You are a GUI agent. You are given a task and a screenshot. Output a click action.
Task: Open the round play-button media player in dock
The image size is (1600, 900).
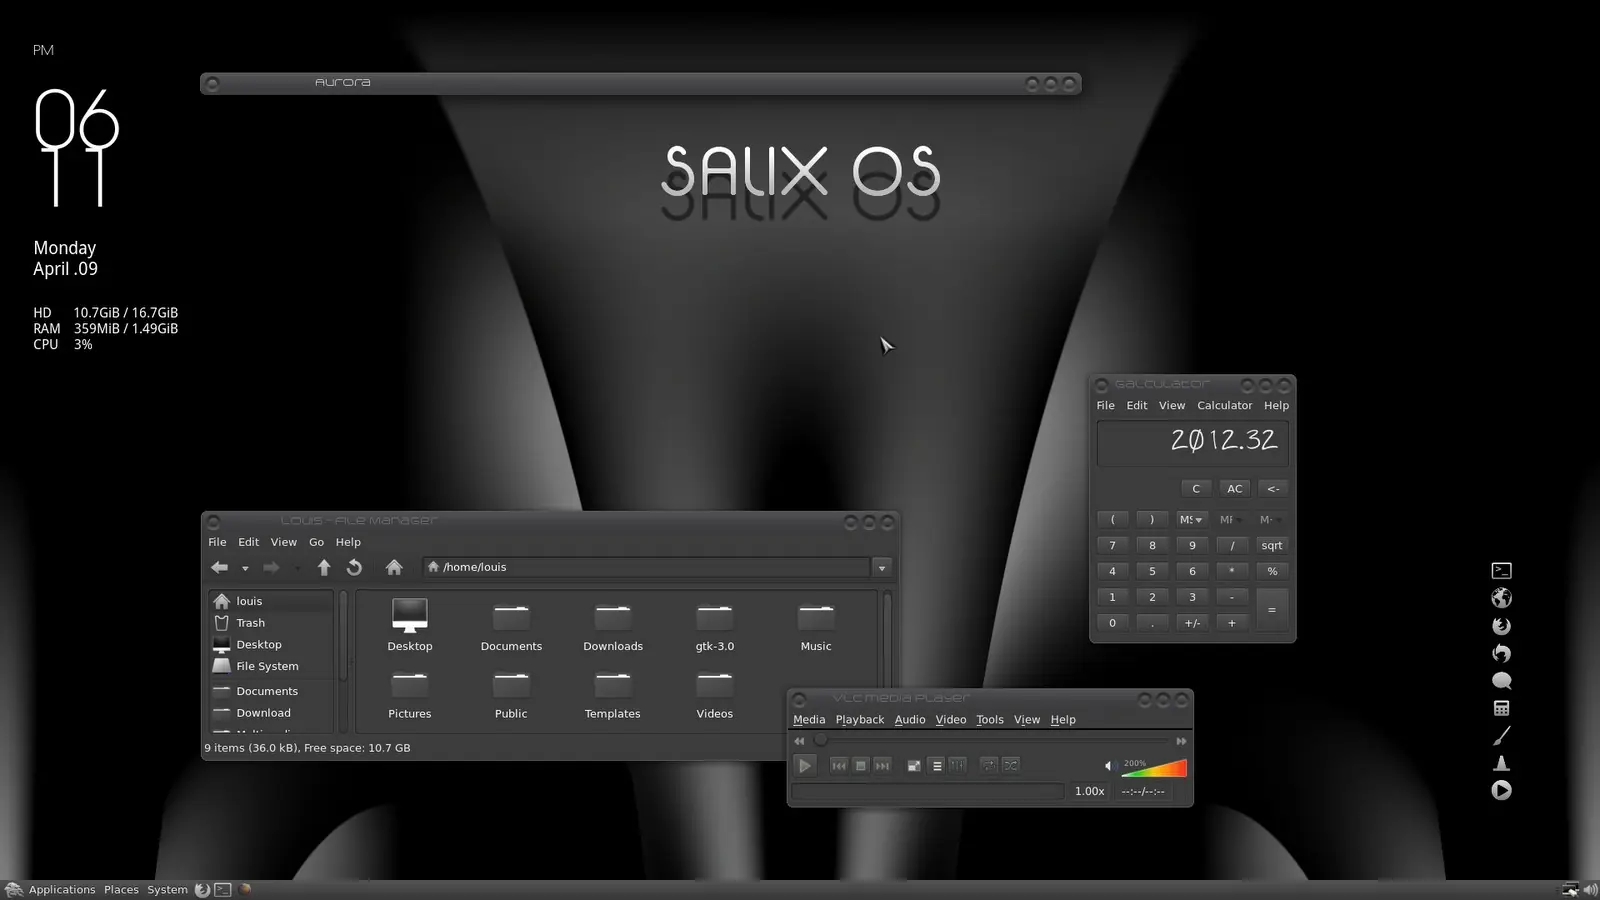pos(1501,790)
